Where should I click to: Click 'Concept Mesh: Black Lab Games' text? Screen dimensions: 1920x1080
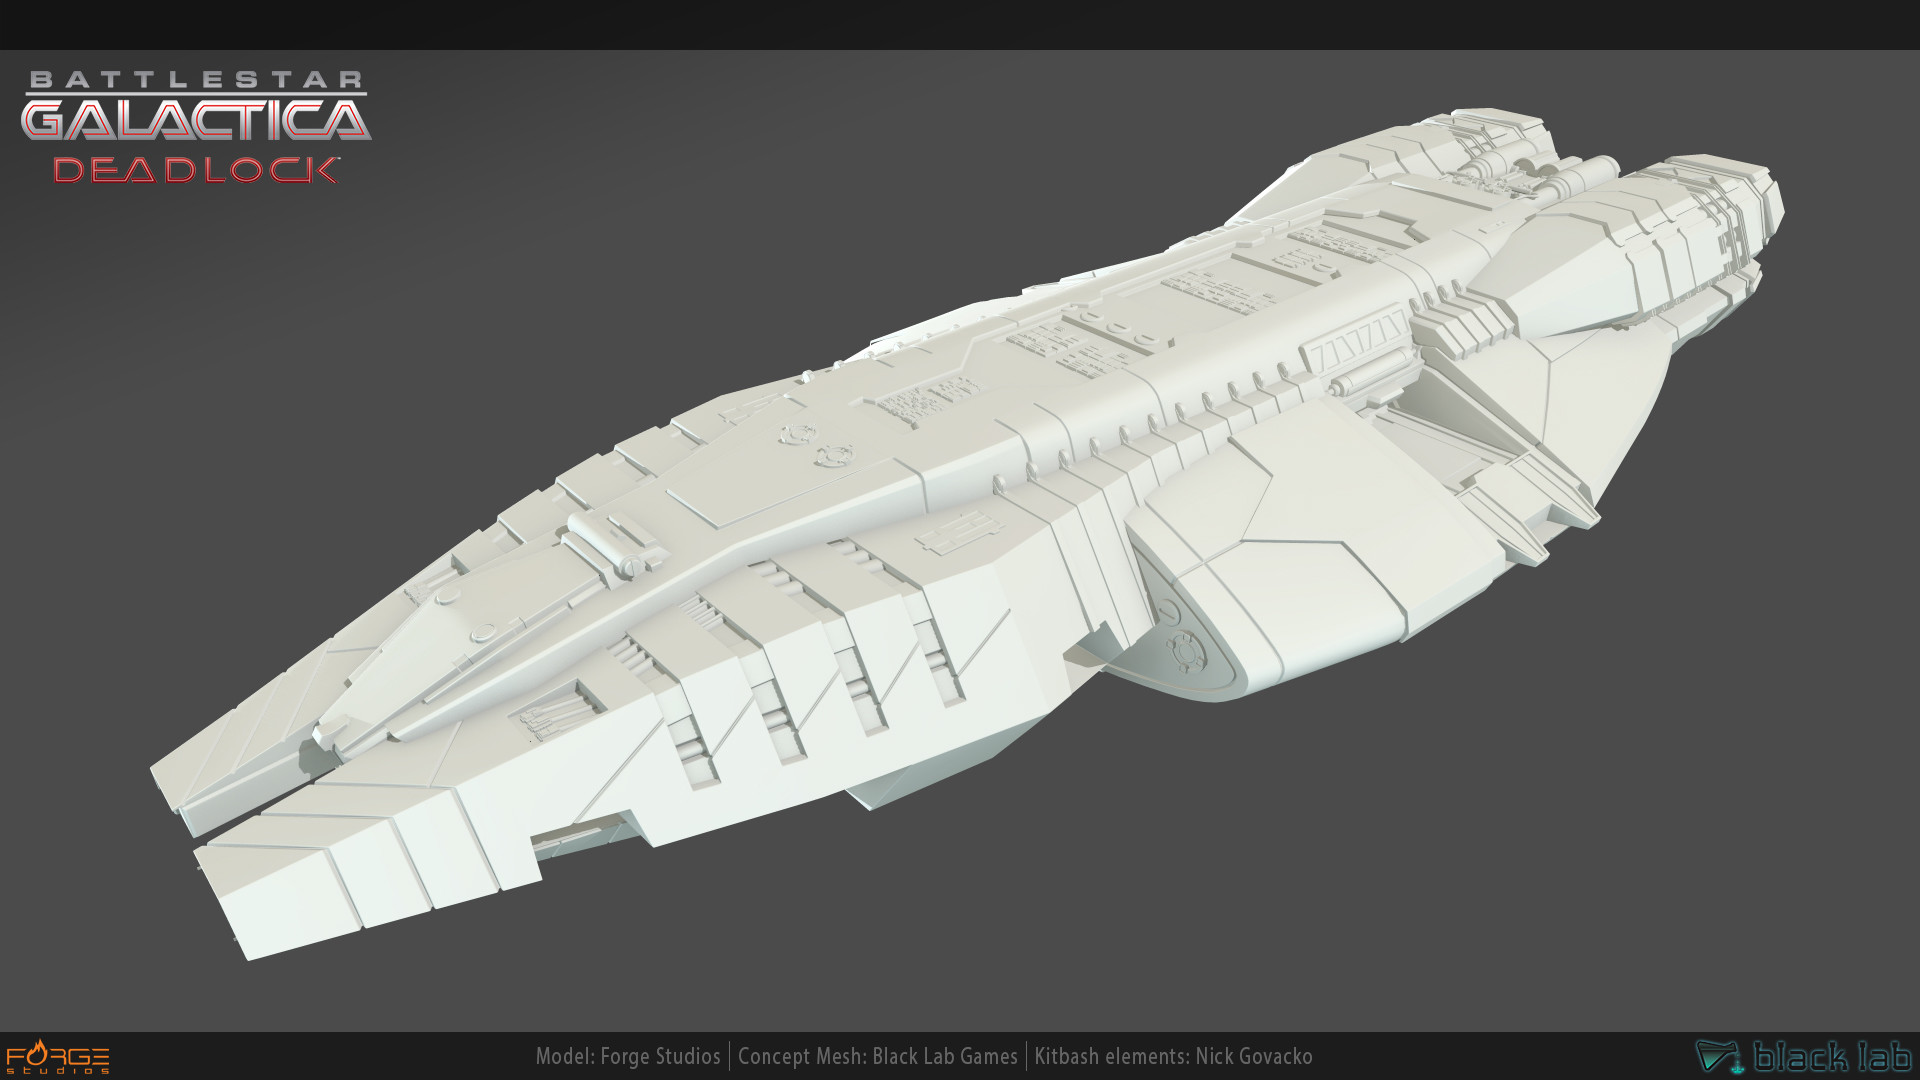point(878,1056)
